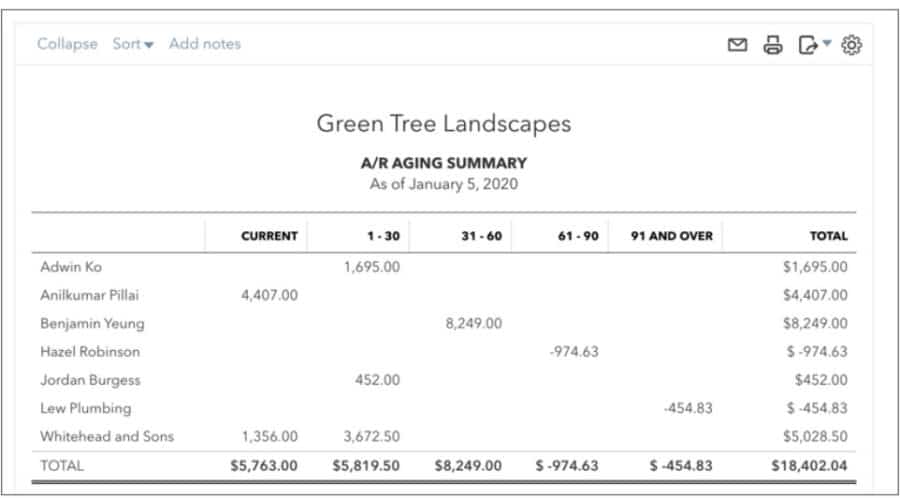This screenshot has width=900, height=498.
Task: Expand the export dropdown arrow
Action: [827, 45]
